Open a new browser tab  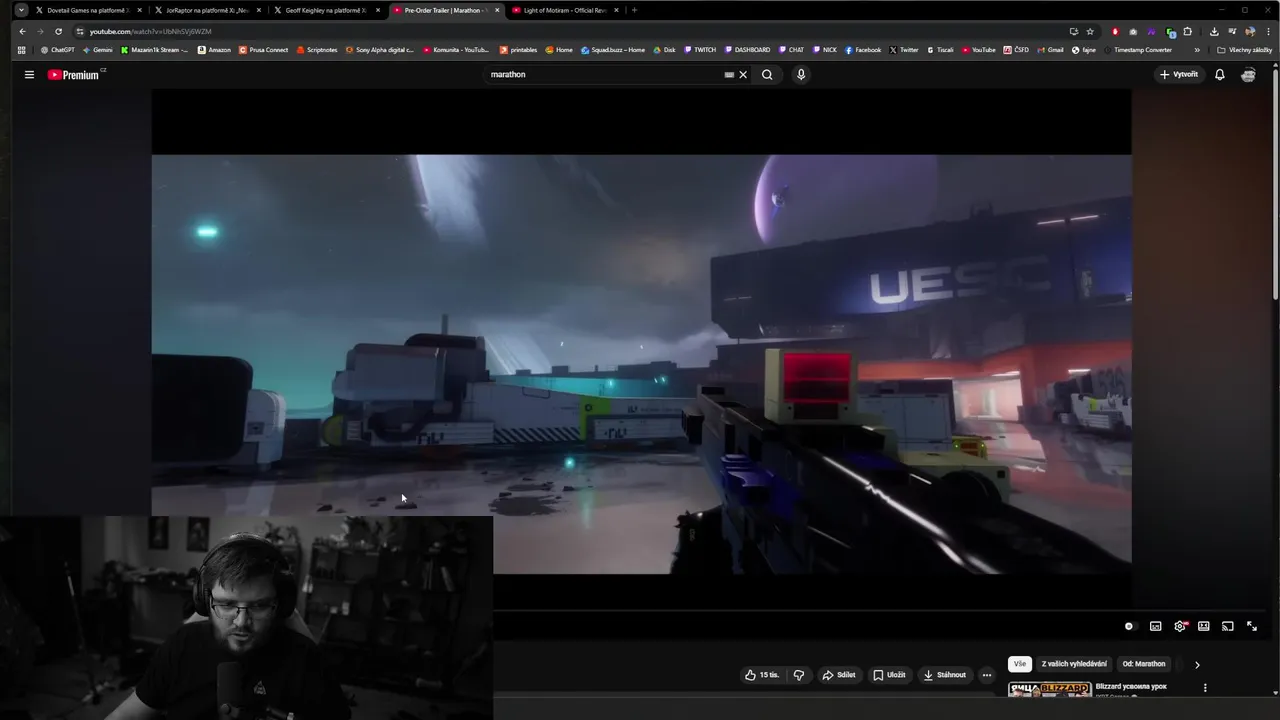point(634,10)
